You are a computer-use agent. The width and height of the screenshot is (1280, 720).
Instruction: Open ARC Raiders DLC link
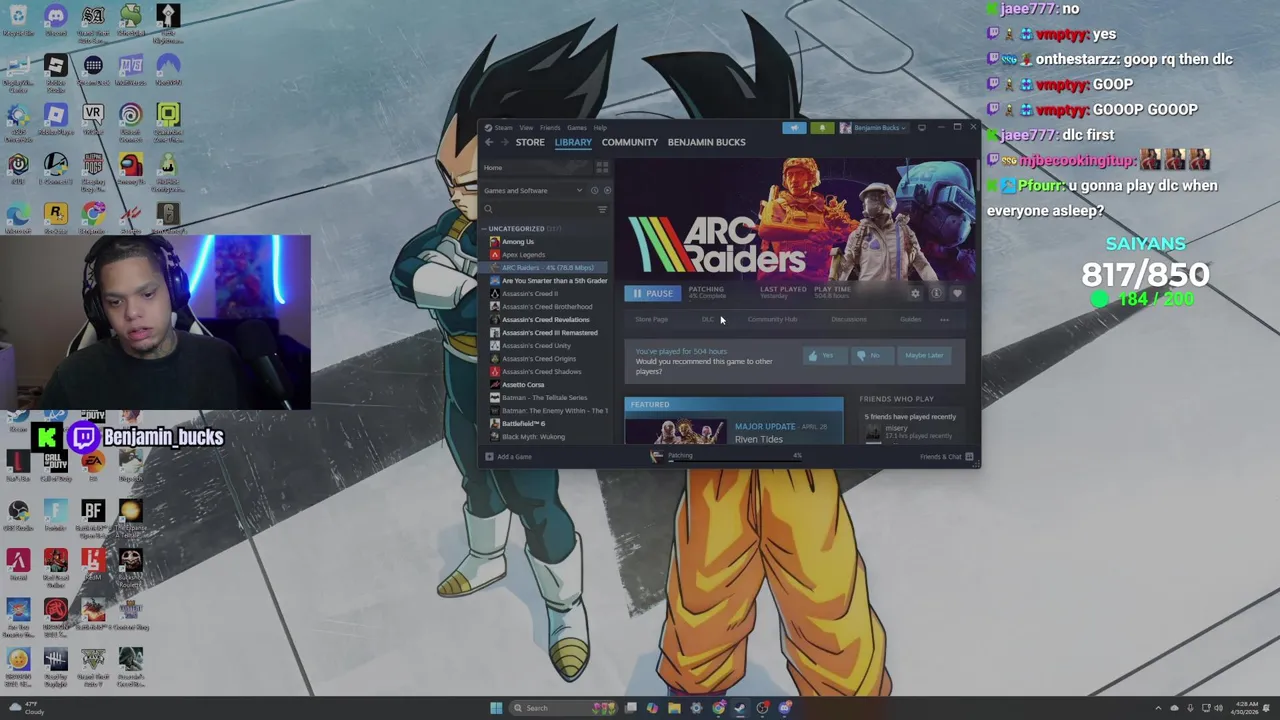[x=707, y=320]
